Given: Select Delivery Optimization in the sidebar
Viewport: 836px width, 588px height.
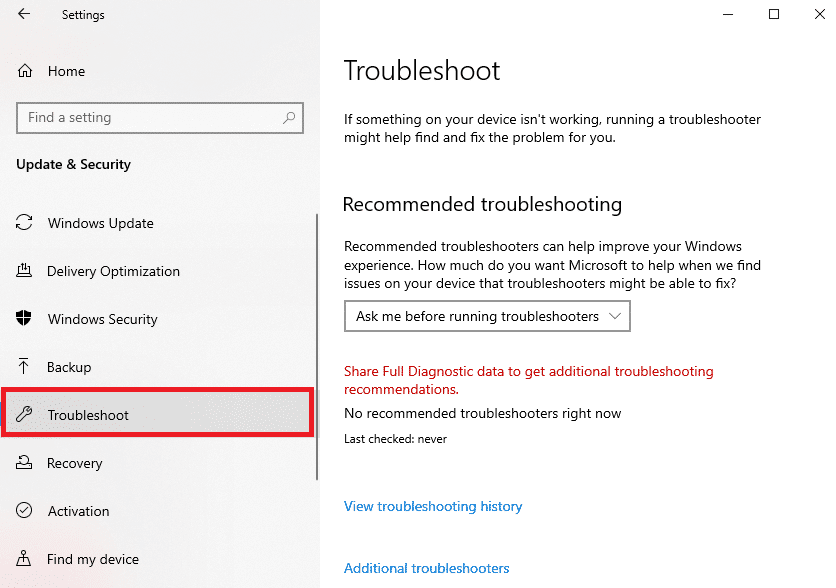Looking at the screenshot, I should tap(113, 271).
